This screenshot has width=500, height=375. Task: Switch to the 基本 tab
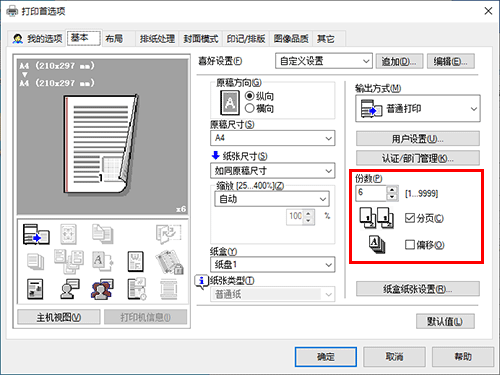(x=83, y=38)
